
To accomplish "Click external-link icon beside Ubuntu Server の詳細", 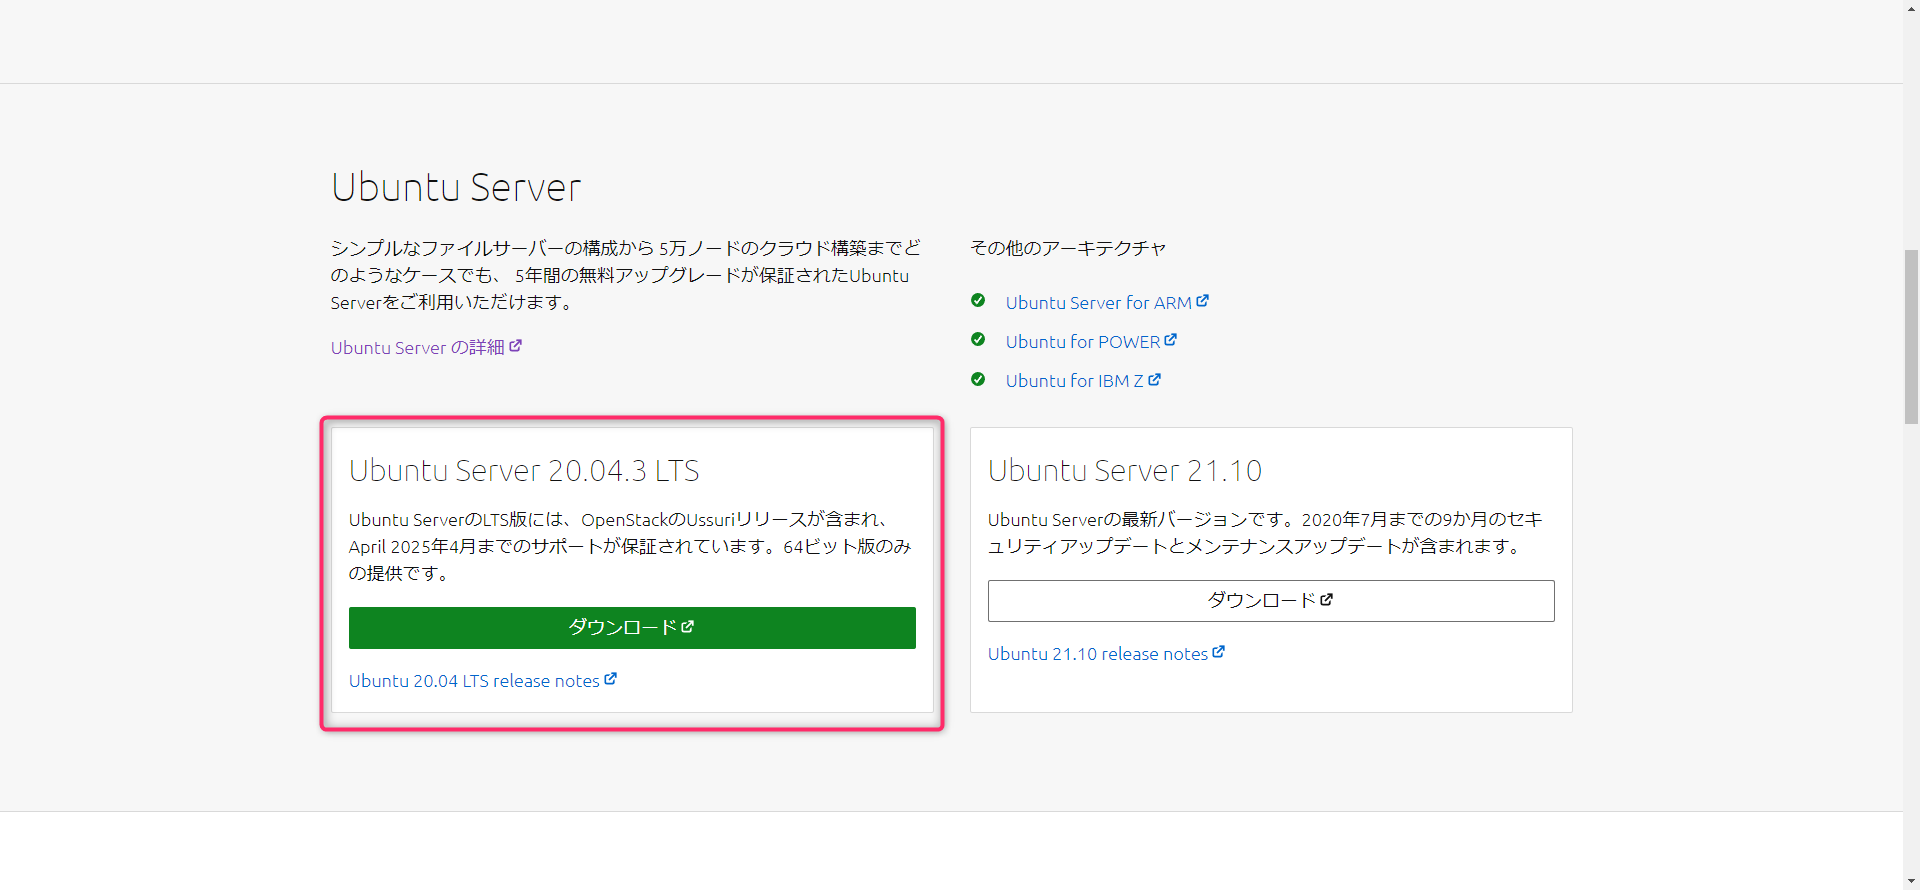I will point(515,346).
